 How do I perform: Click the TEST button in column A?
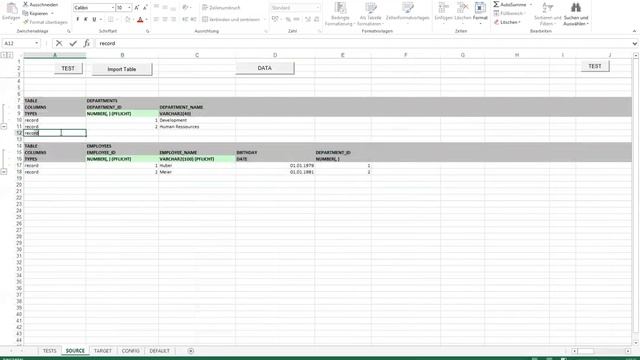pos(68,69)
